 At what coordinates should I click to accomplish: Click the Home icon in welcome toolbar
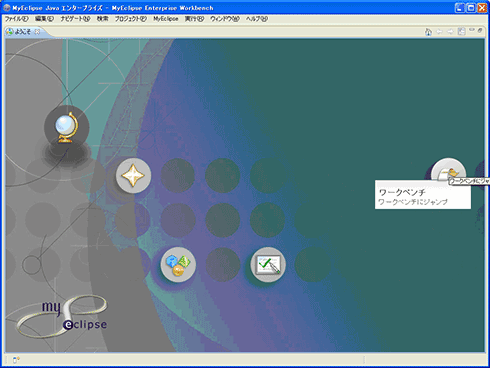428,32
